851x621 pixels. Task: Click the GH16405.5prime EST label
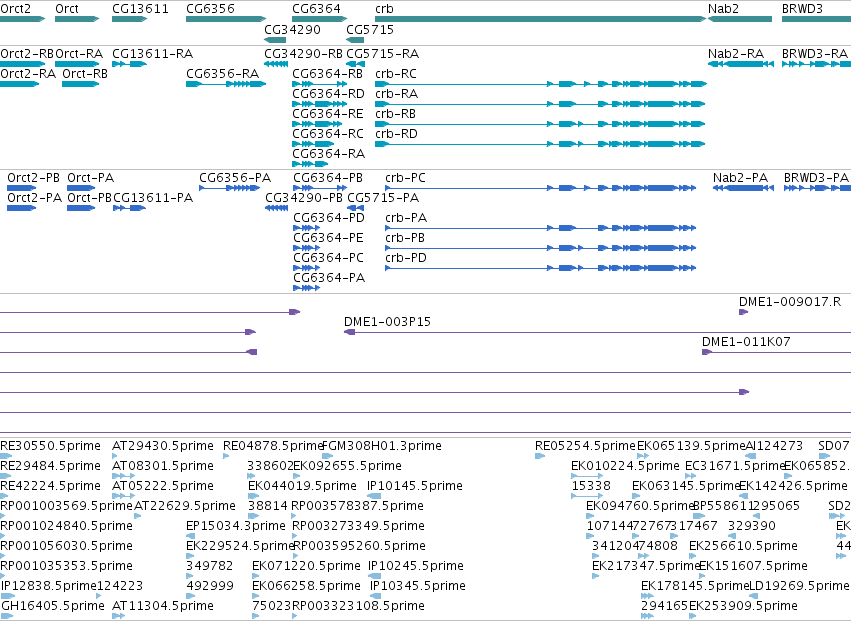coord(53,606)
